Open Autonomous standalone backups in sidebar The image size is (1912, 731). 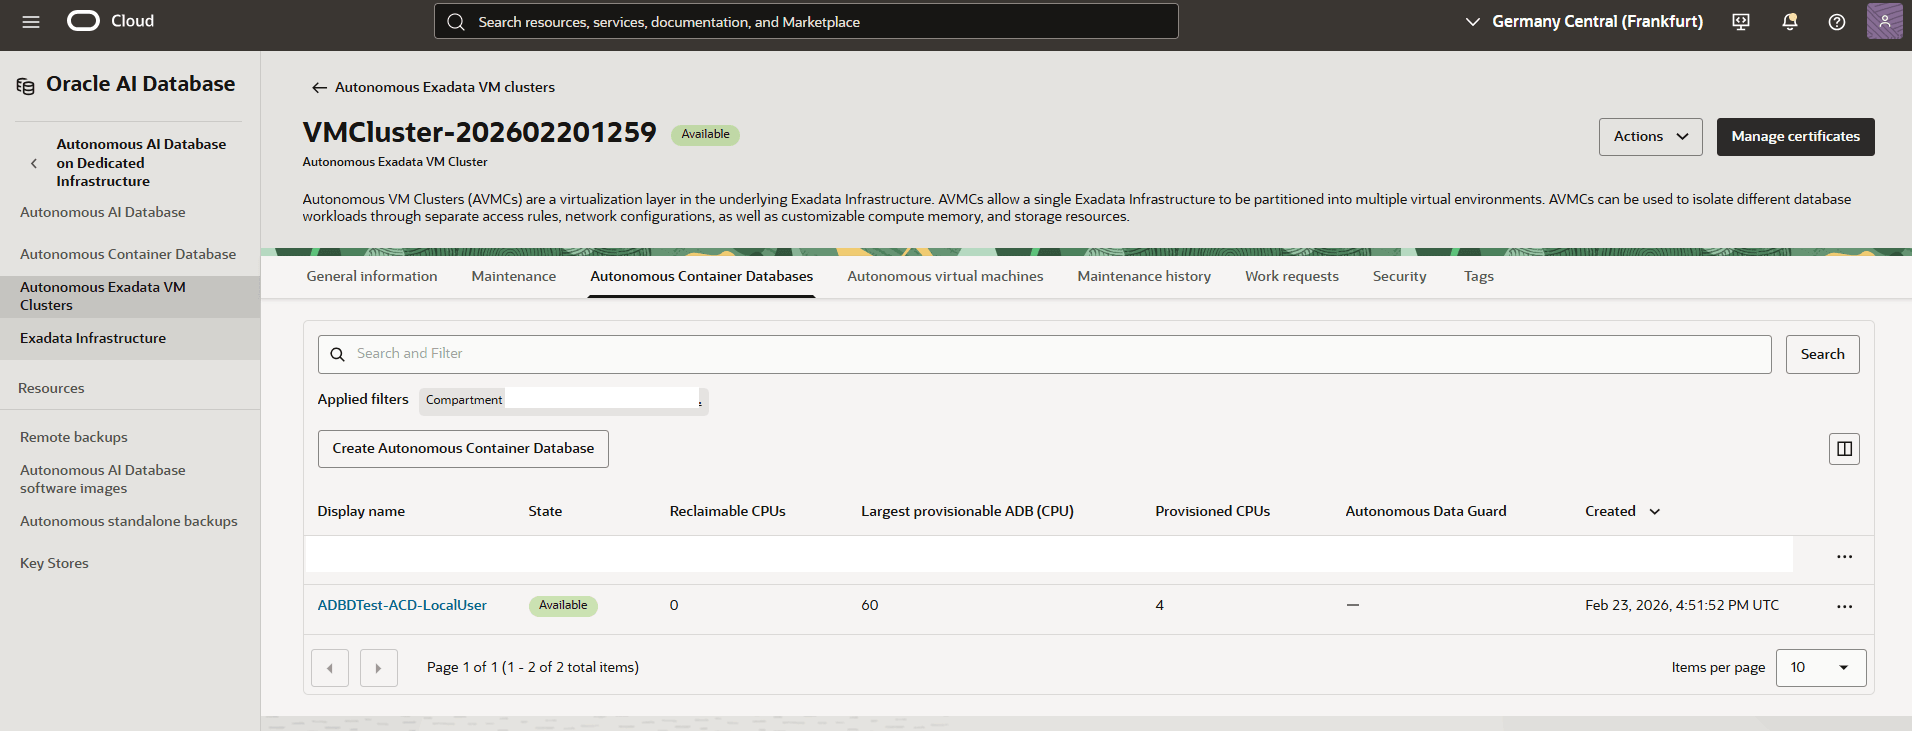click(x=129, y=521)
